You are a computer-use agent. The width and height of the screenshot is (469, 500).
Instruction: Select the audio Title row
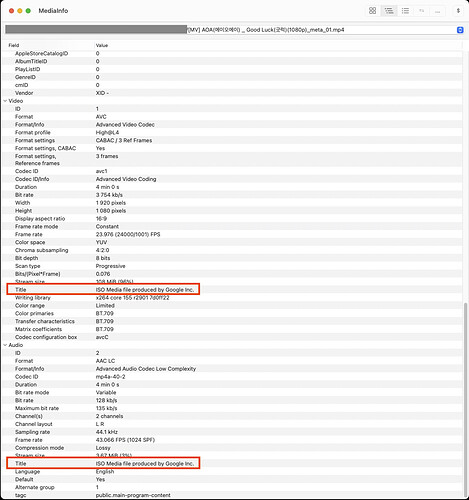232,464
